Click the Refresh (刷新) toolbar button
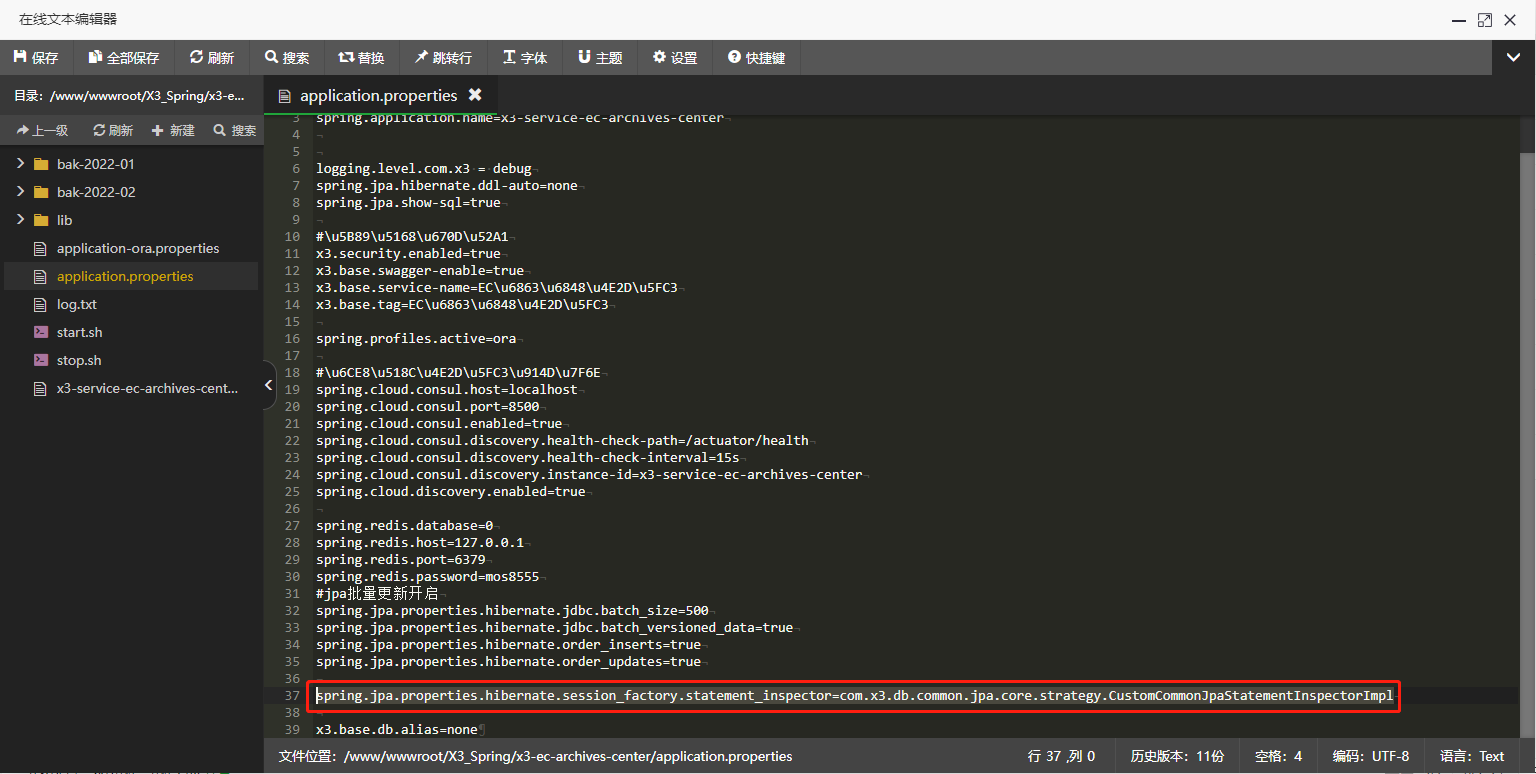Image resolution: width=1536 pixels, height=774 pixels. (x=211, y=58)
